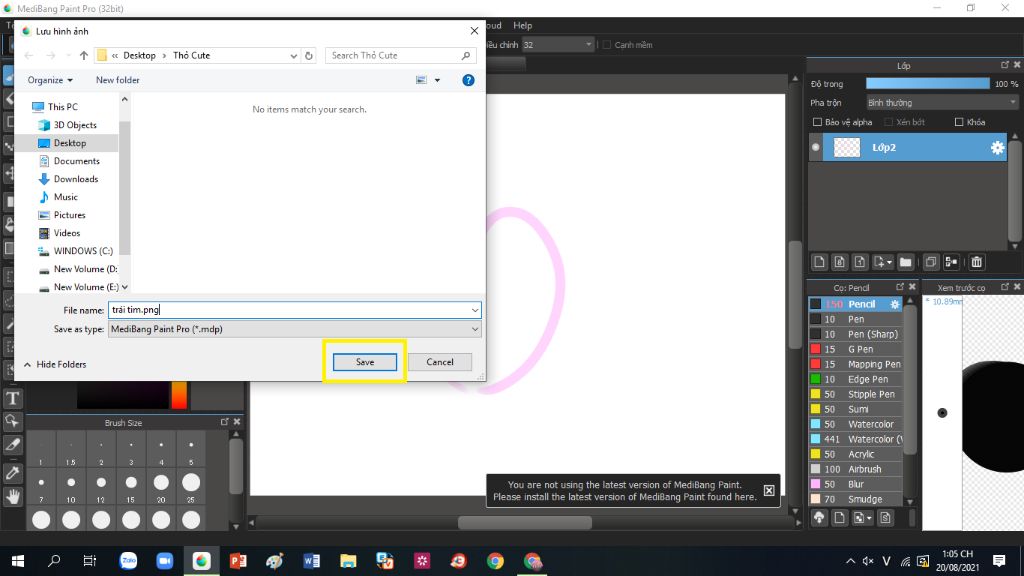
Task: Toggle the Cạnh mềm checkbox
Action: tap(607, 45)
